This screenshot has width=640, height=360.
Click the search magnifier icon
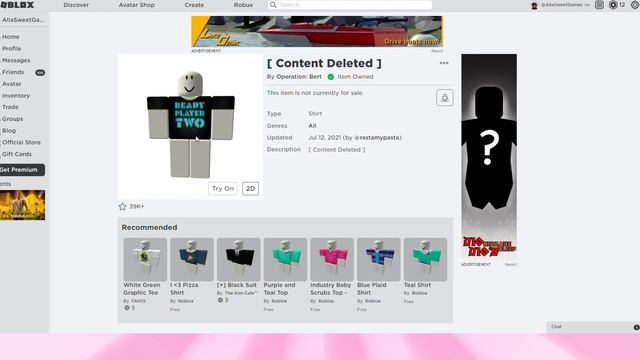click(273, 5)
